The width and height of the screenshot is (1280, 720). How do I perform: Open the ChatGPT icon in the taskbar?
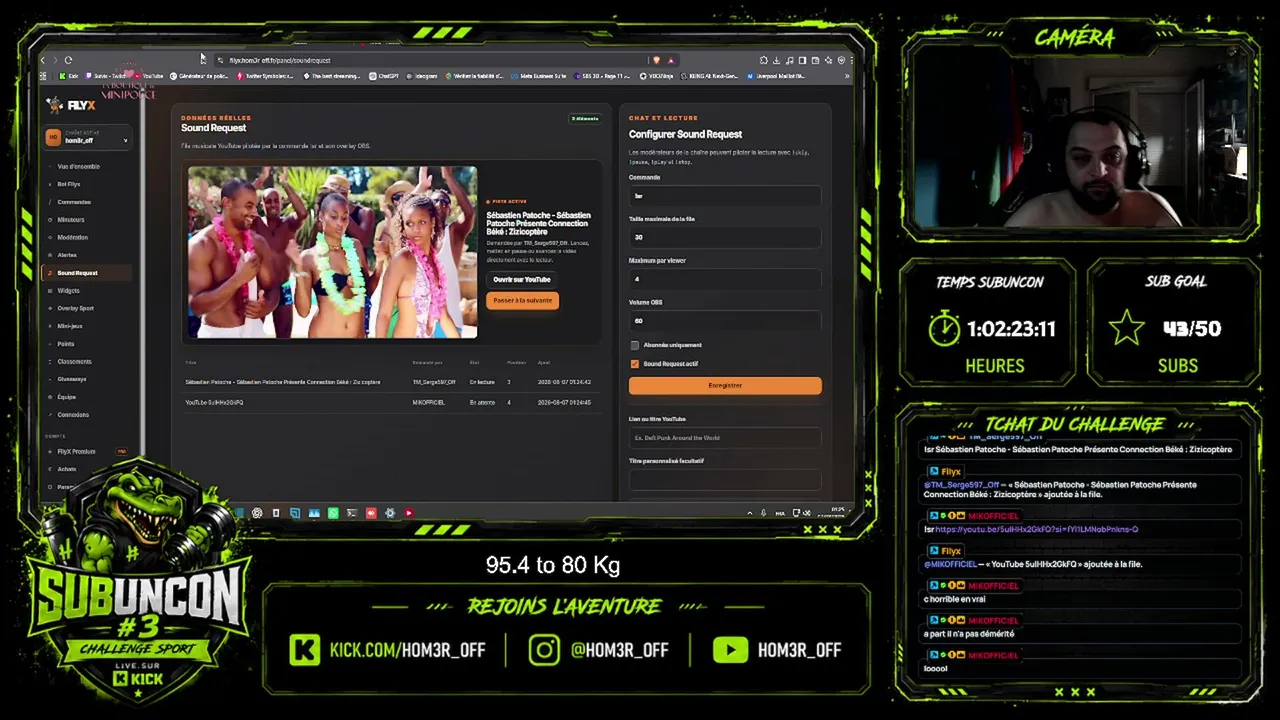pyautogui.click(x=257, y=513)
